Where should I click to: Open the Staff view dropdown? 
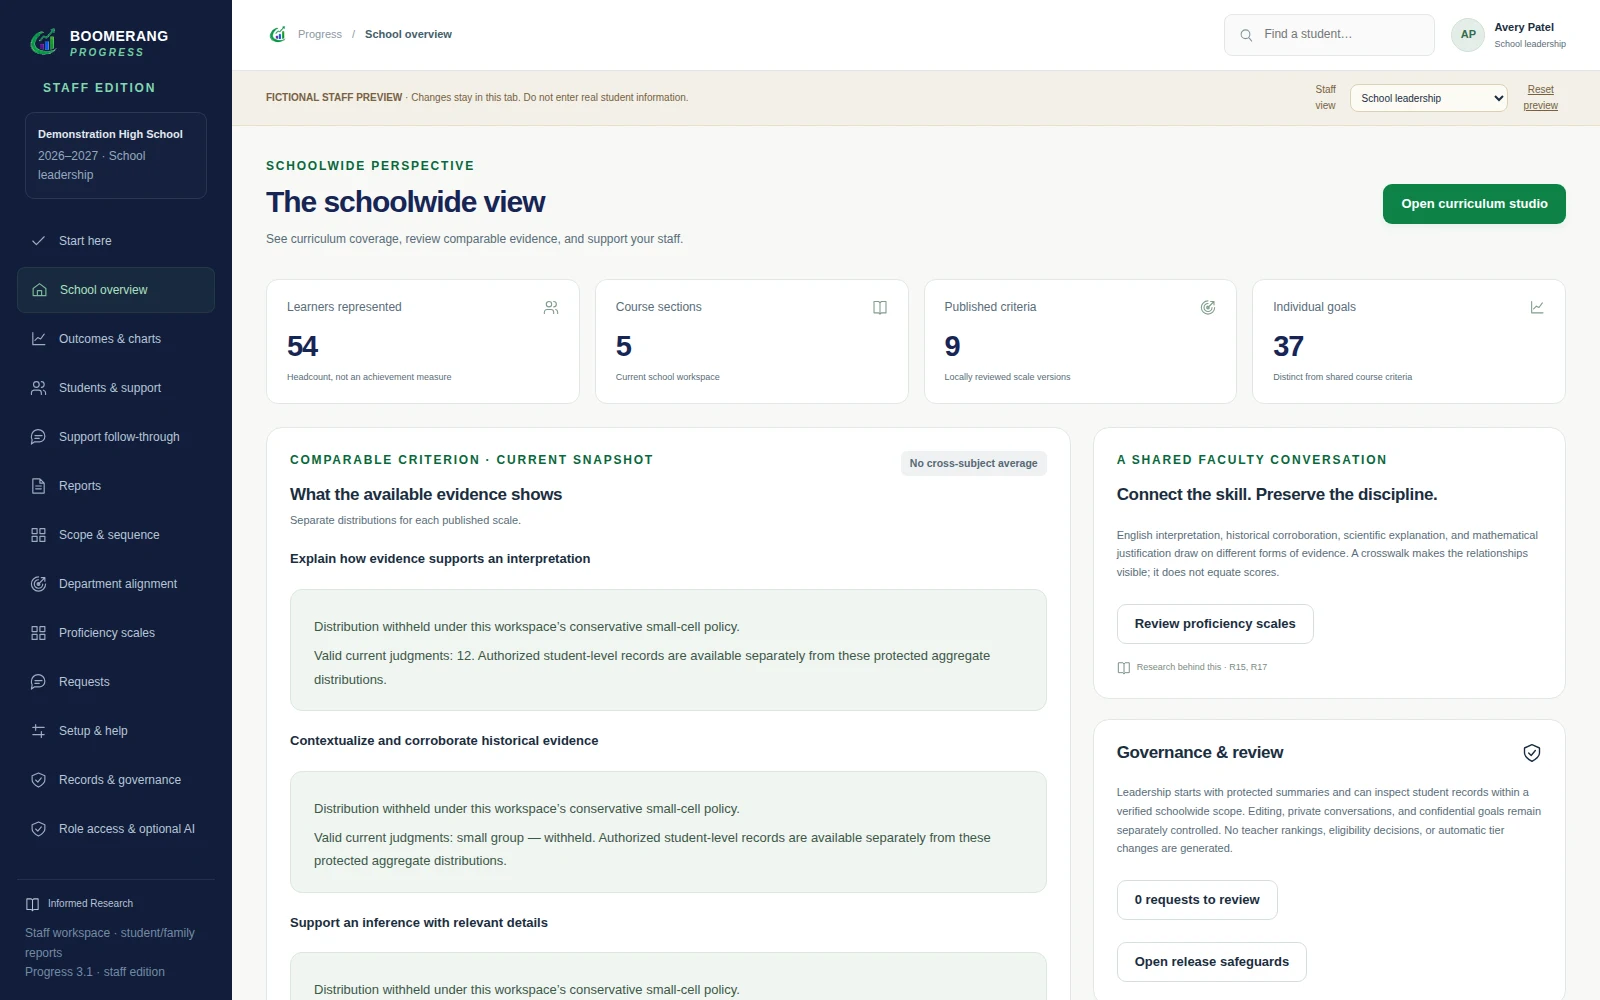[x=1428, y=98]
